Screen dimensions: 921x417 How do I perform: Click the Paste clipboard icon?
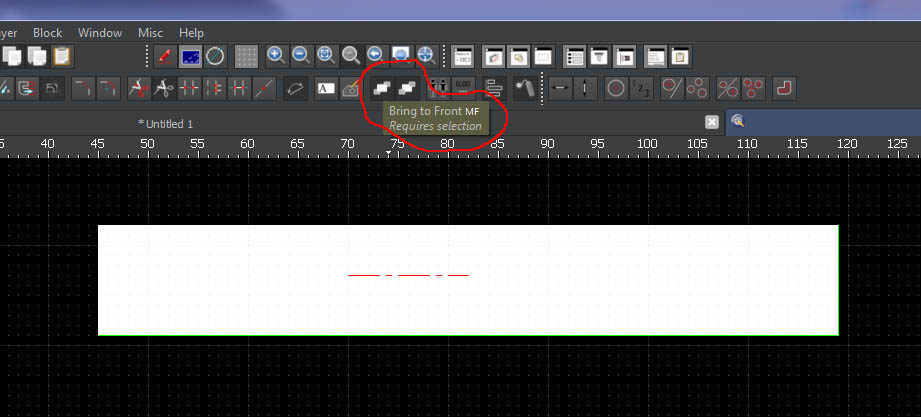point(62,55)
